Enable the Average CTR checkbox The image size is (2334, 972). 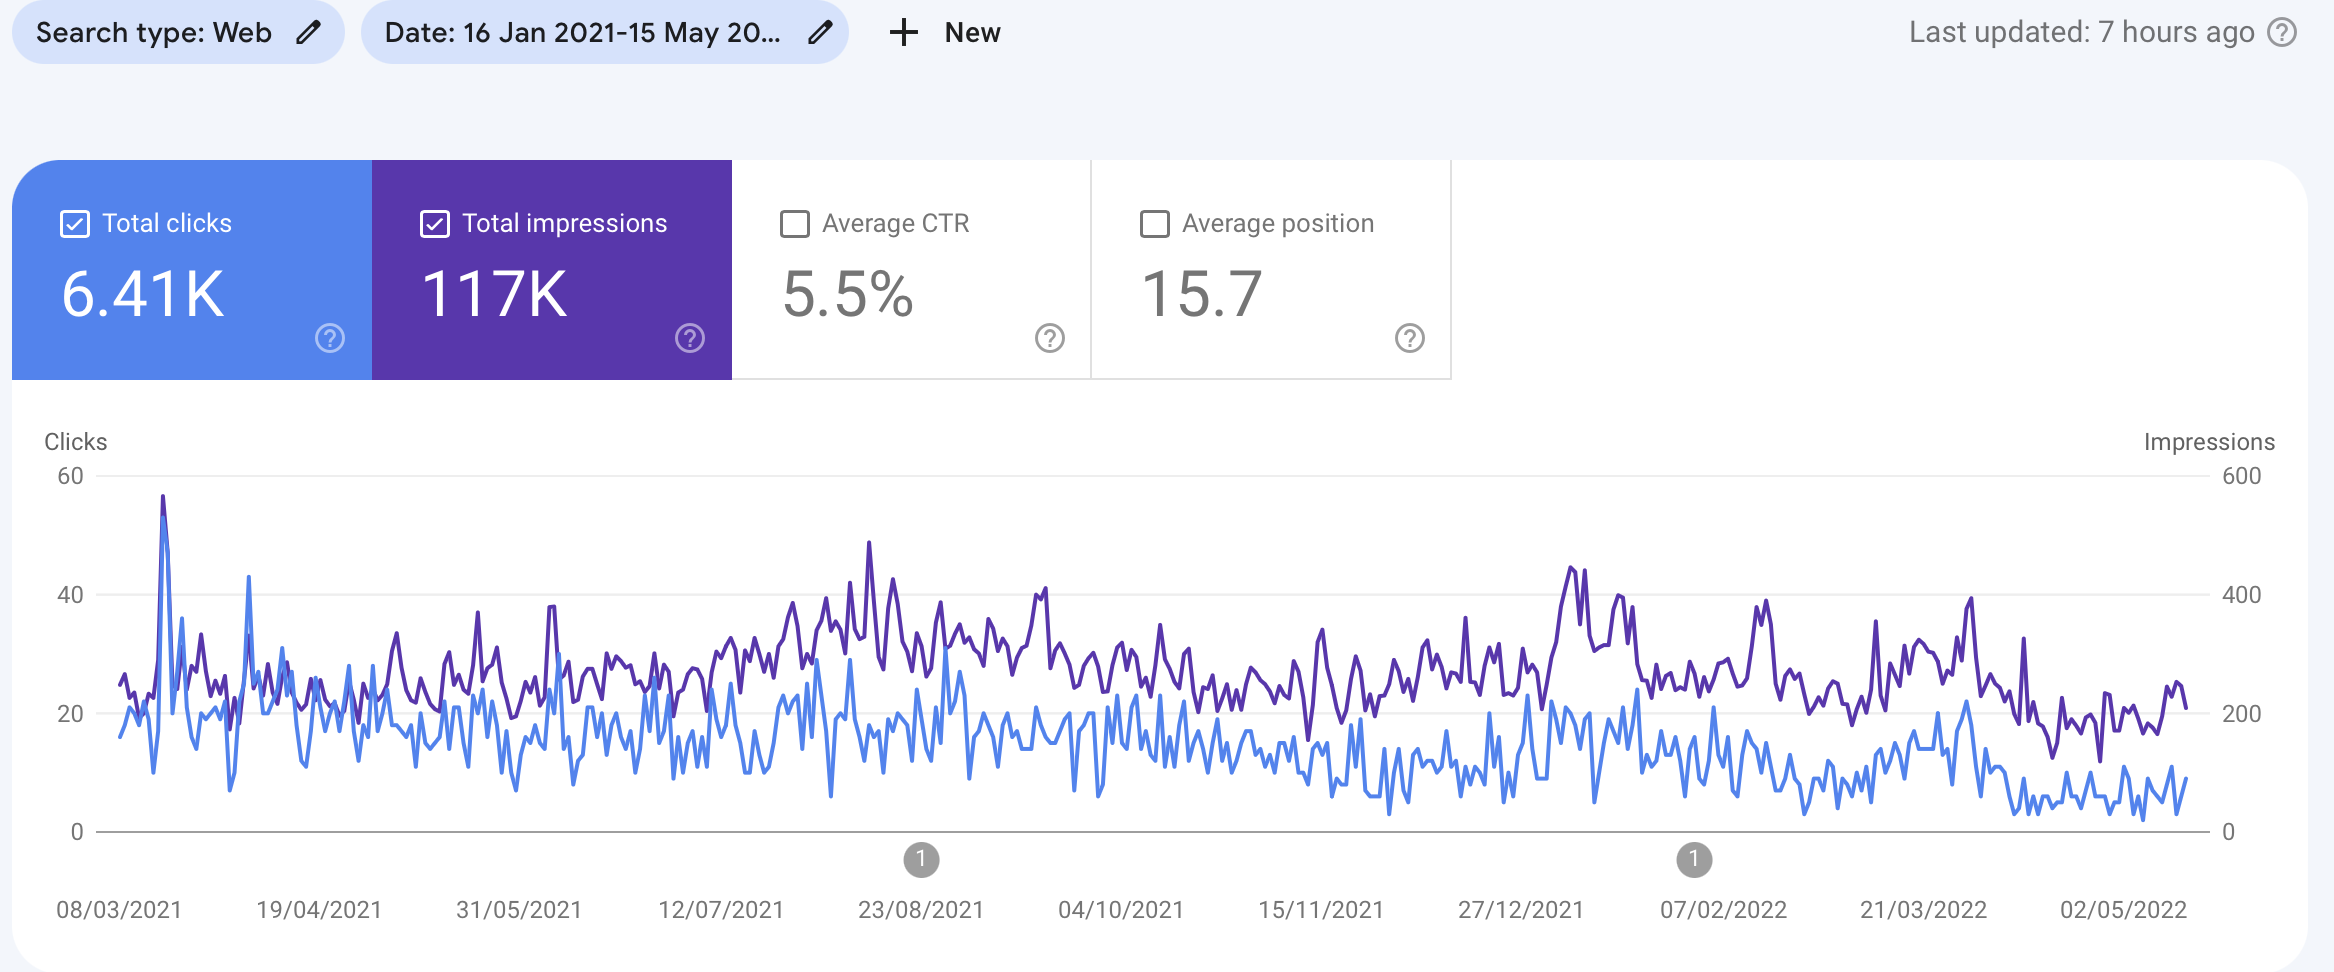(x=795, y=224)
